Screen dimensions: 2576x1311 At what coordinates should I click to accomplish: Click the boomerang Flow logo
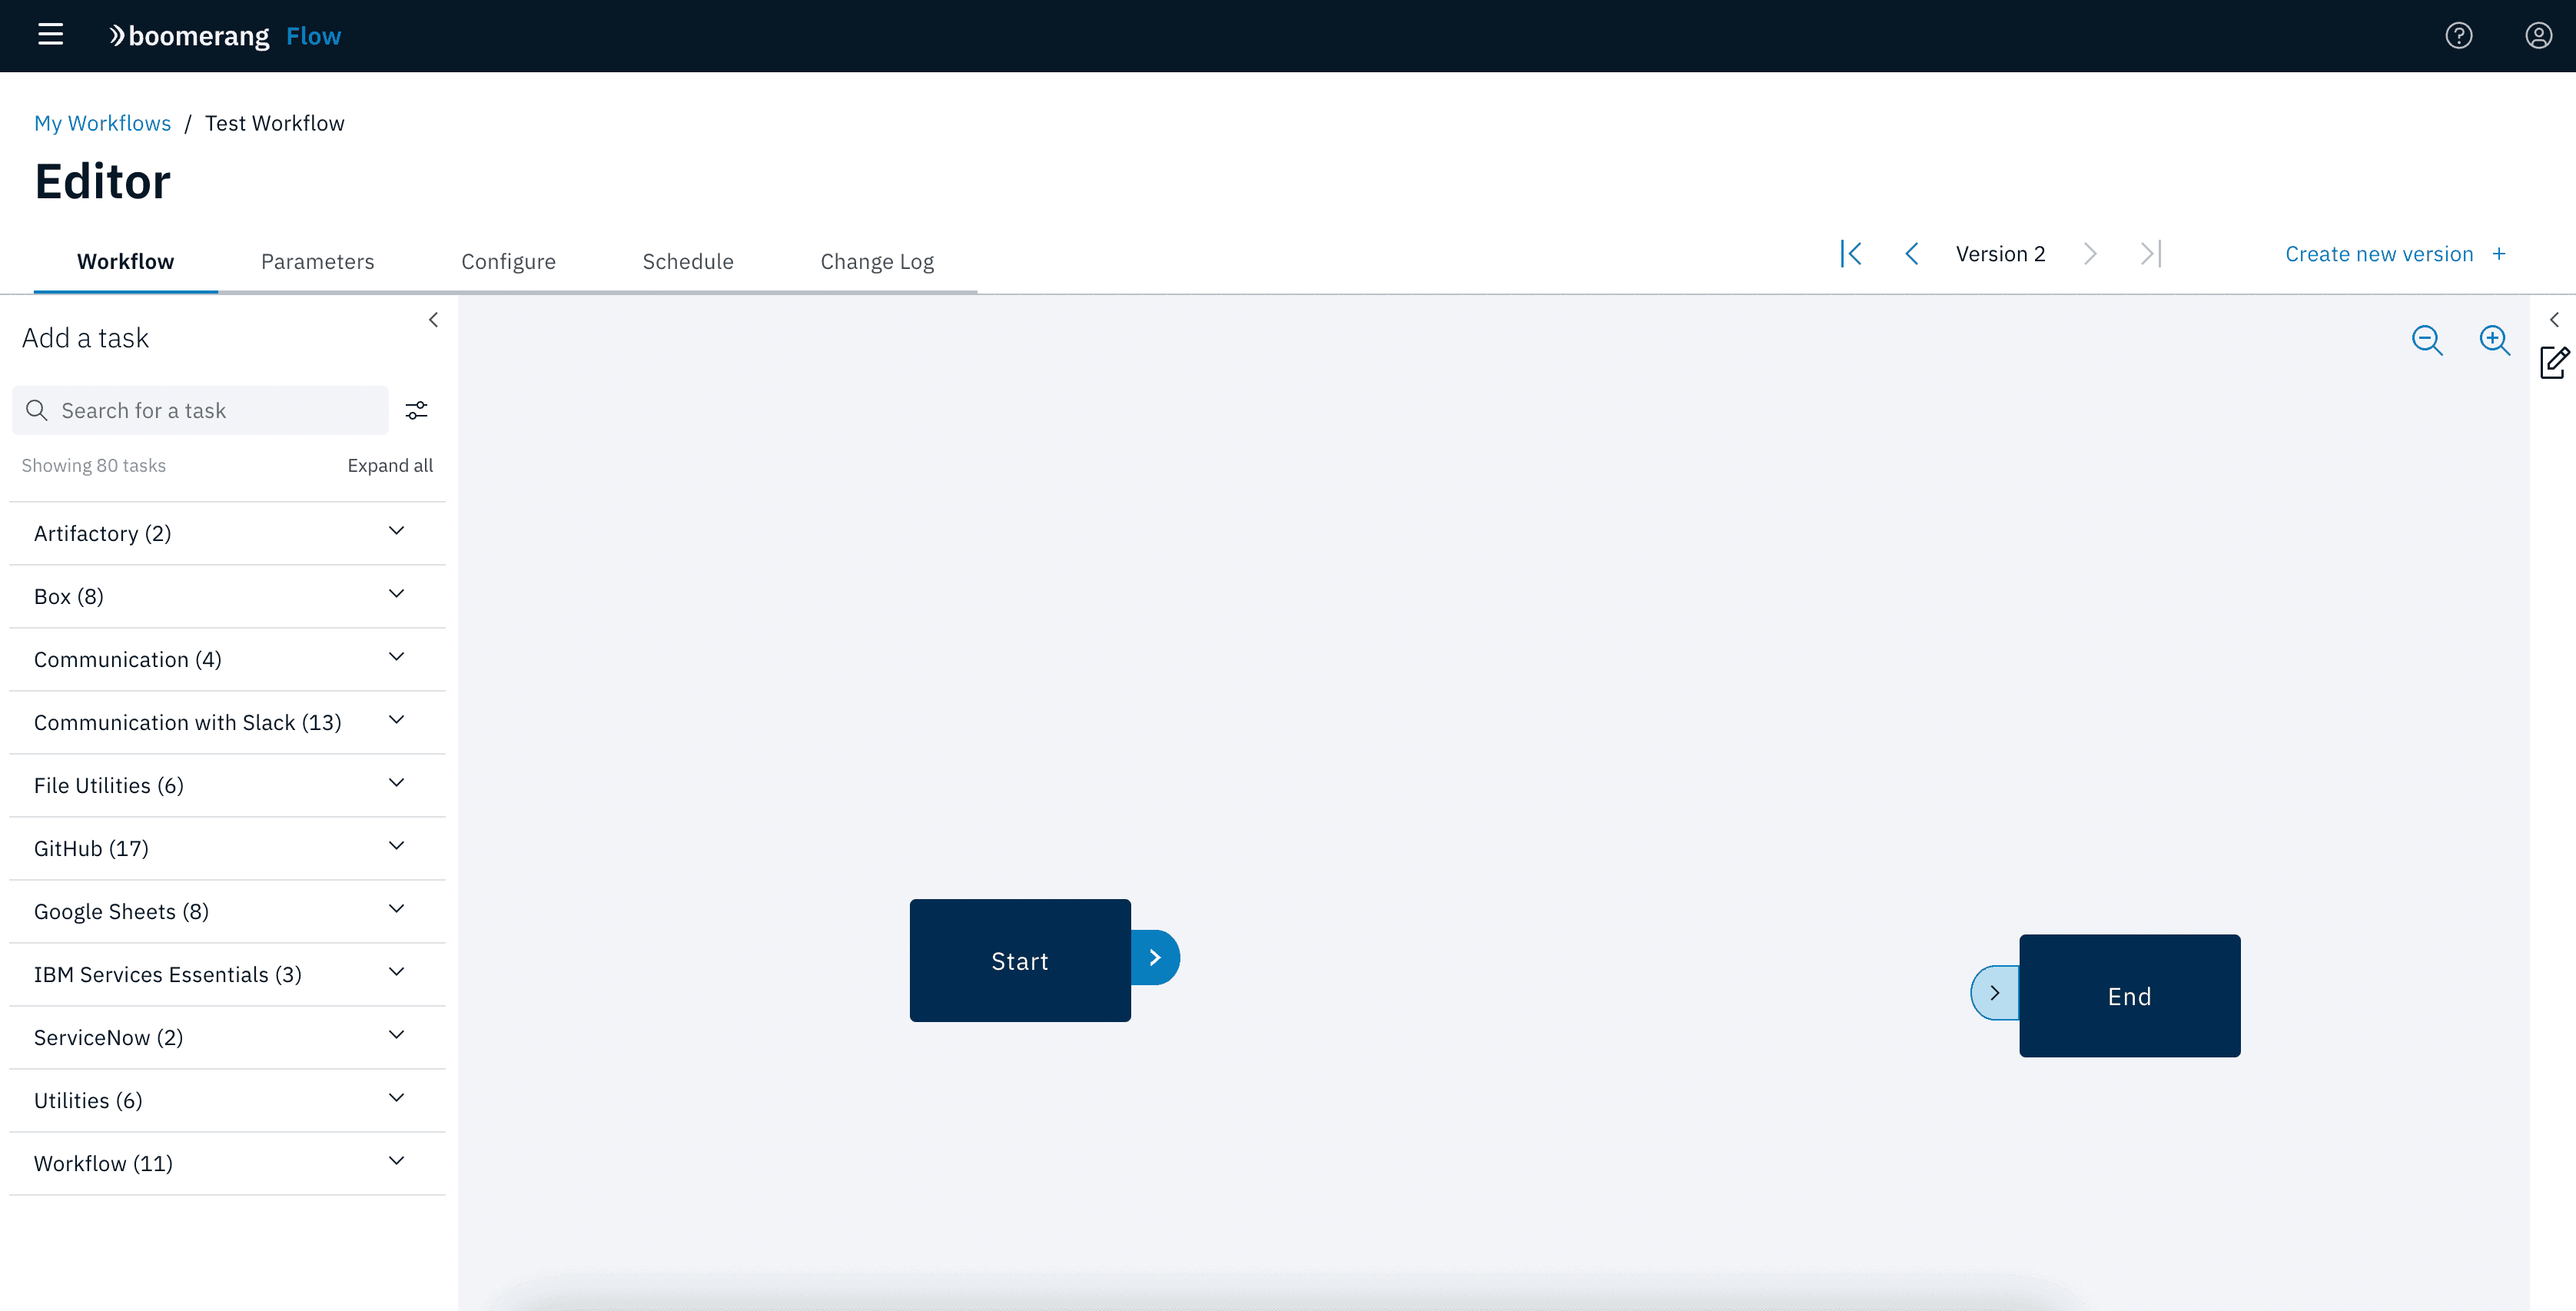click(226, 36)
